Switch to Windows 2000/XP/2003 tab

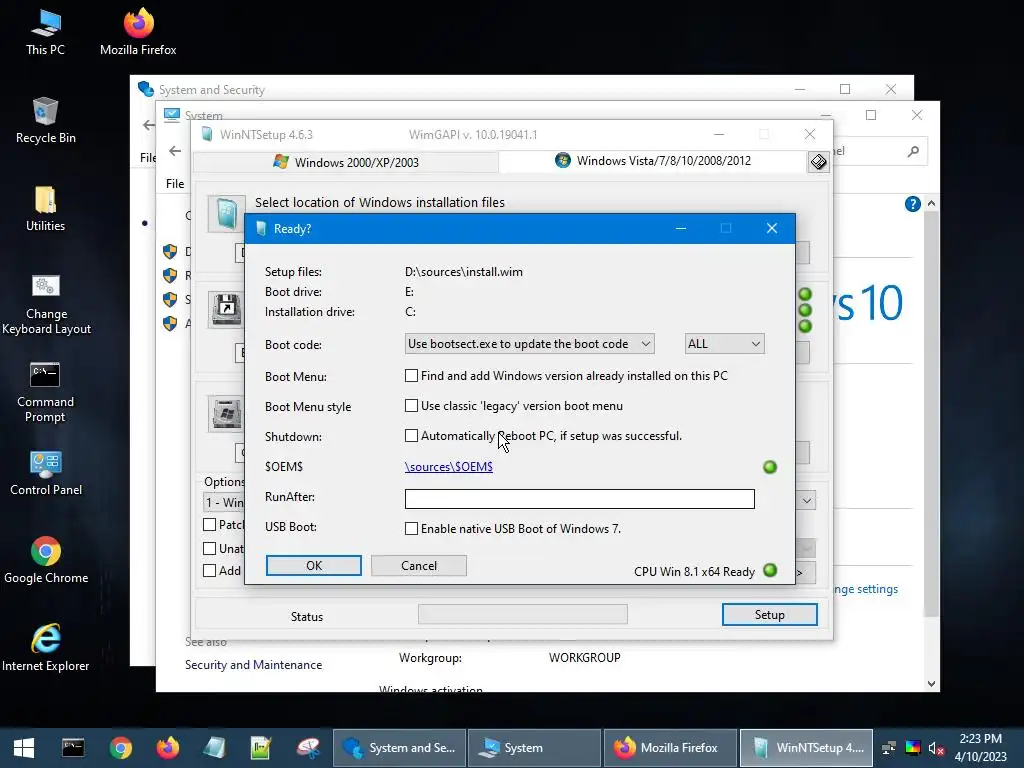346,162
